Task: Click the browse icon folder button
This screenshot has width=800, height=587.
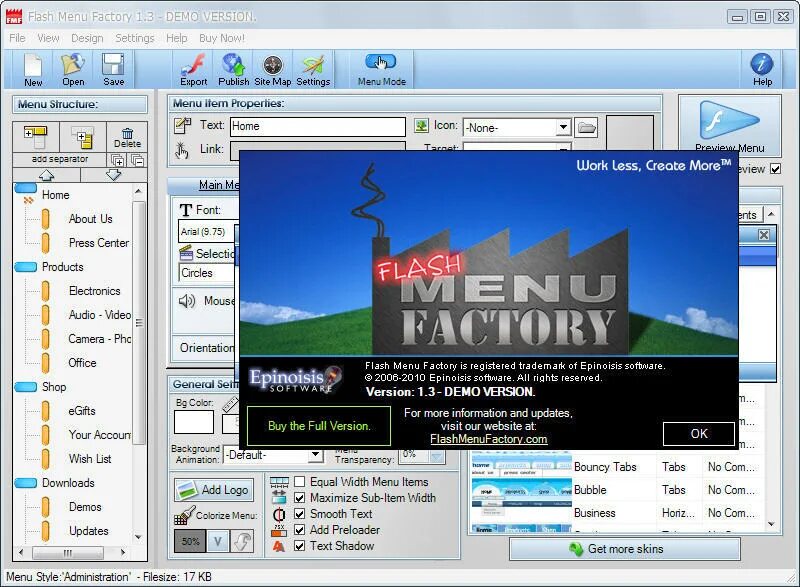Action: [x=586, y=127]
